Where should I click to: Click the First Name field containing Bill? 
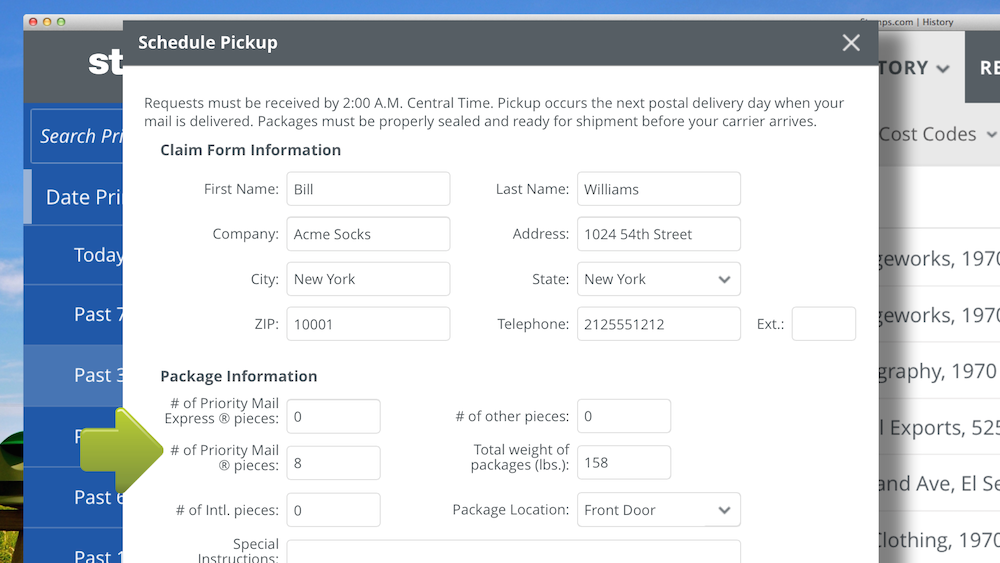tap(368, 189)
